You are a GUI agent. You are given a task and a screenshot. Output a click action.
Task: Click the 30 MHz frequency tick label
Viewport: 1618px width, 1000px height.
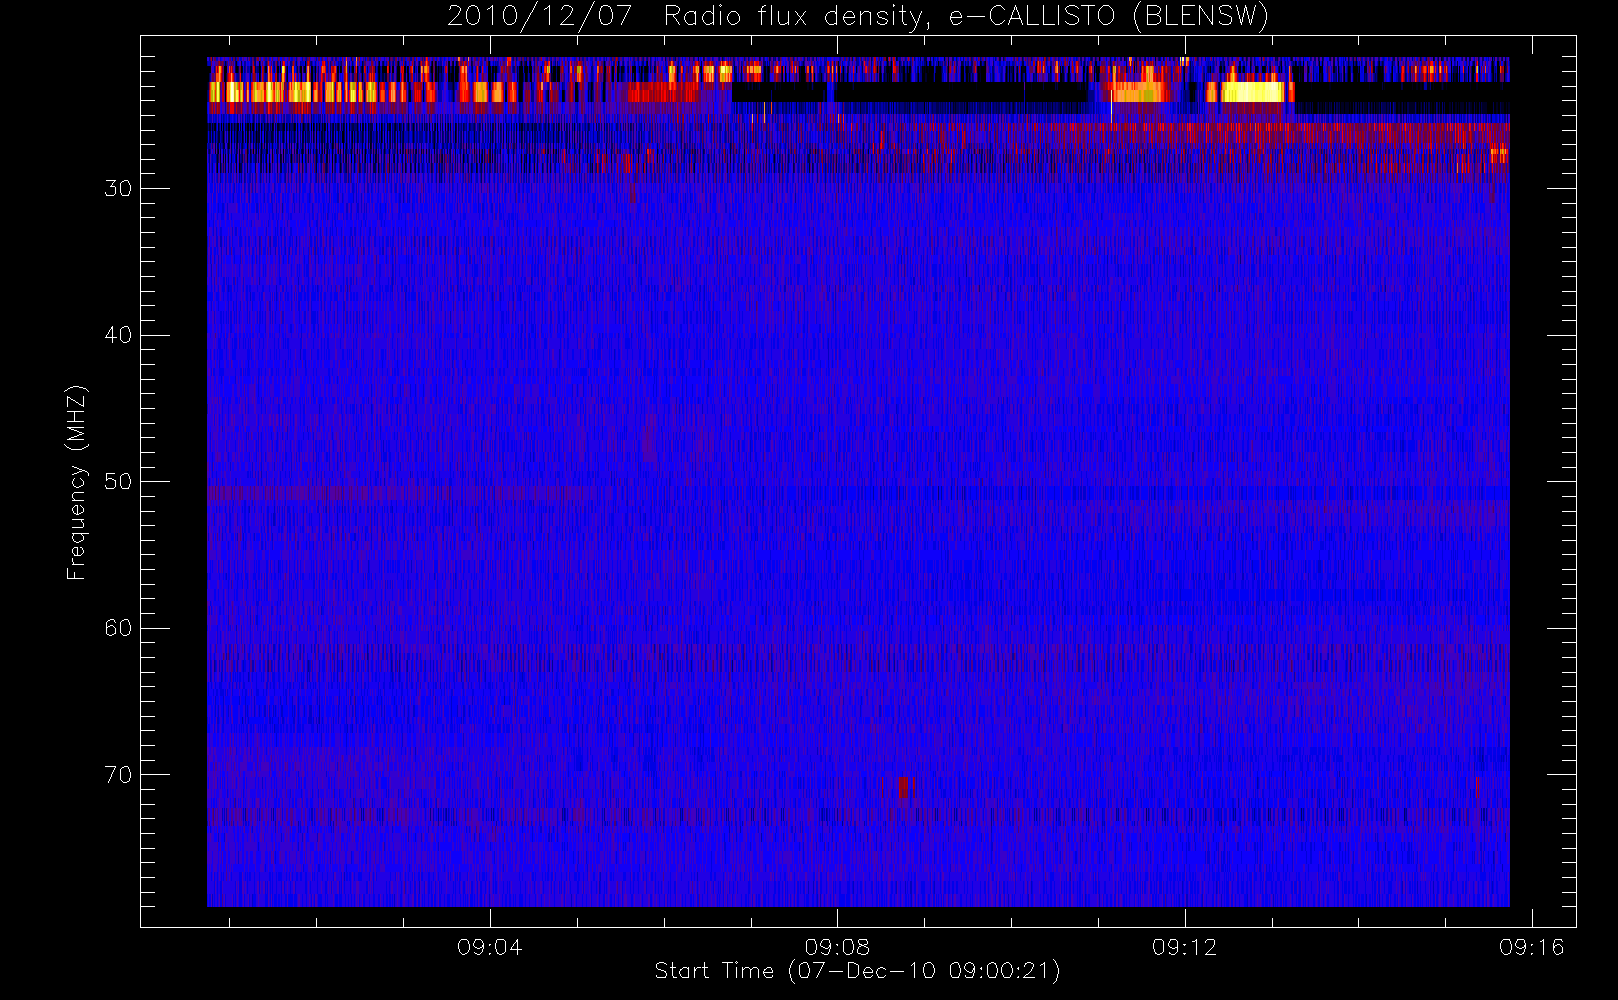(118, 189)
